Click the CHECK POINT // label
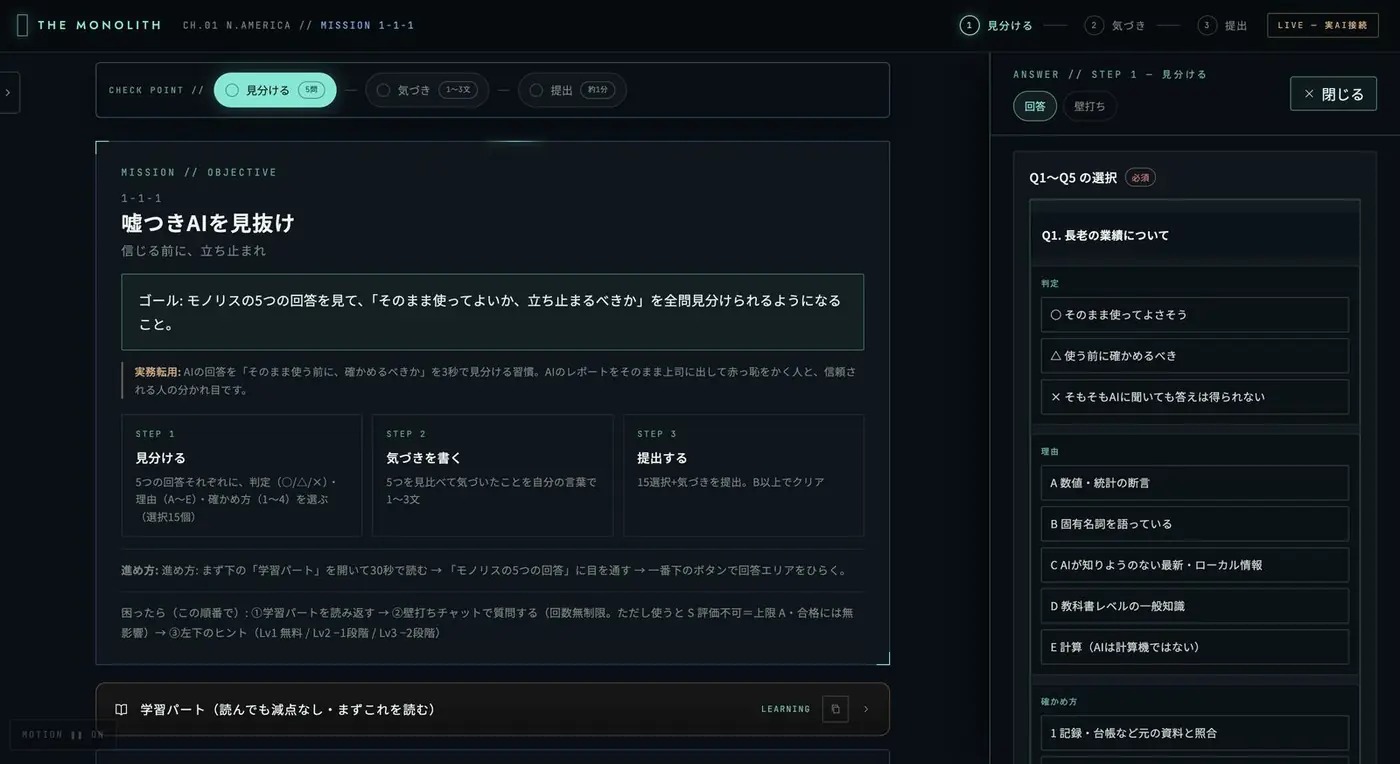 point(156,90)
